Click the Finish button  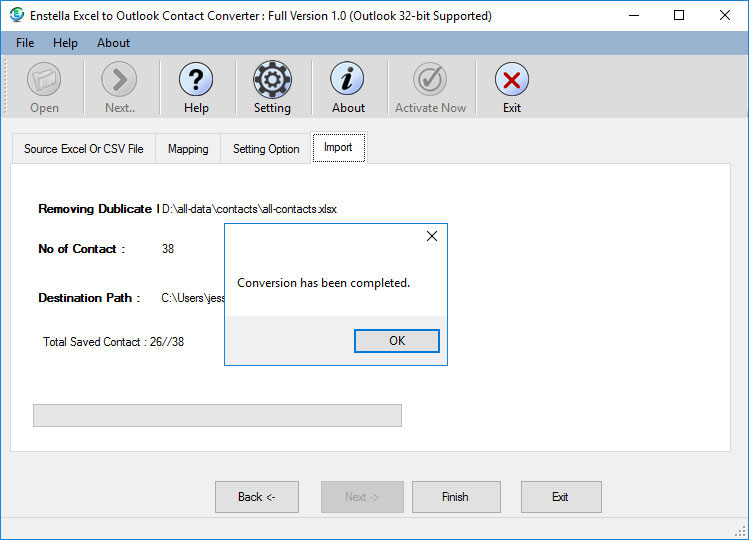(x=455, y=497)
